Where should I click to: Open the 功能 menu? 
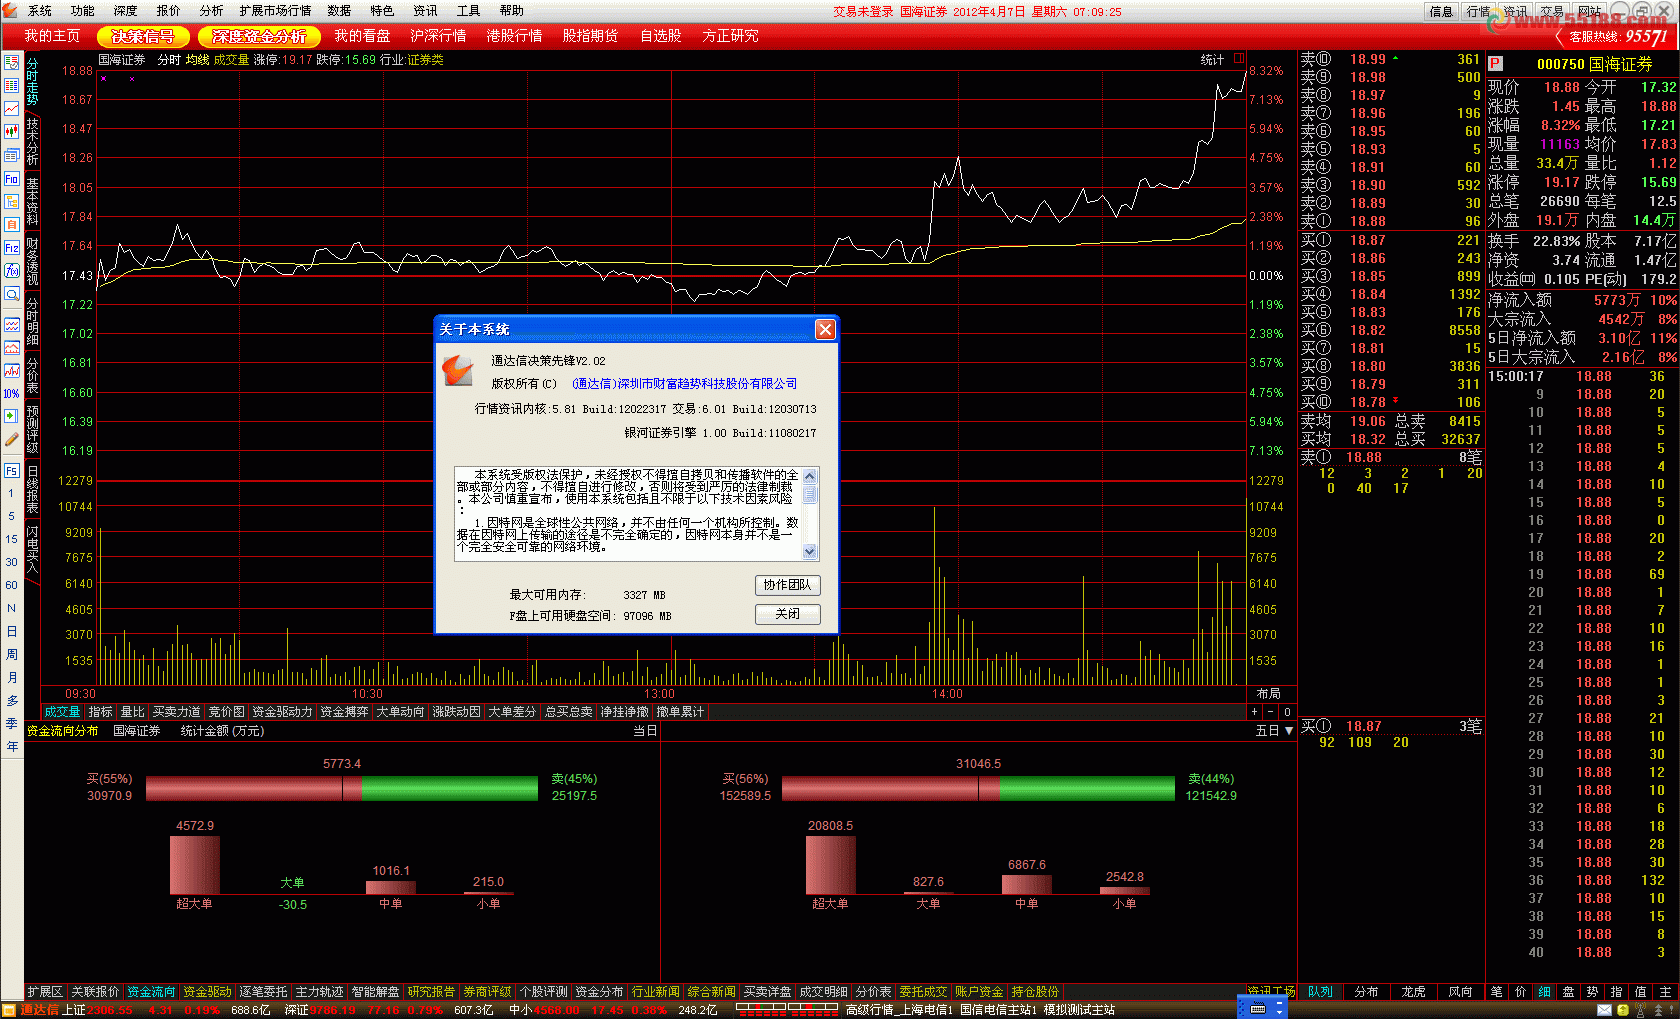click(83, 11)
